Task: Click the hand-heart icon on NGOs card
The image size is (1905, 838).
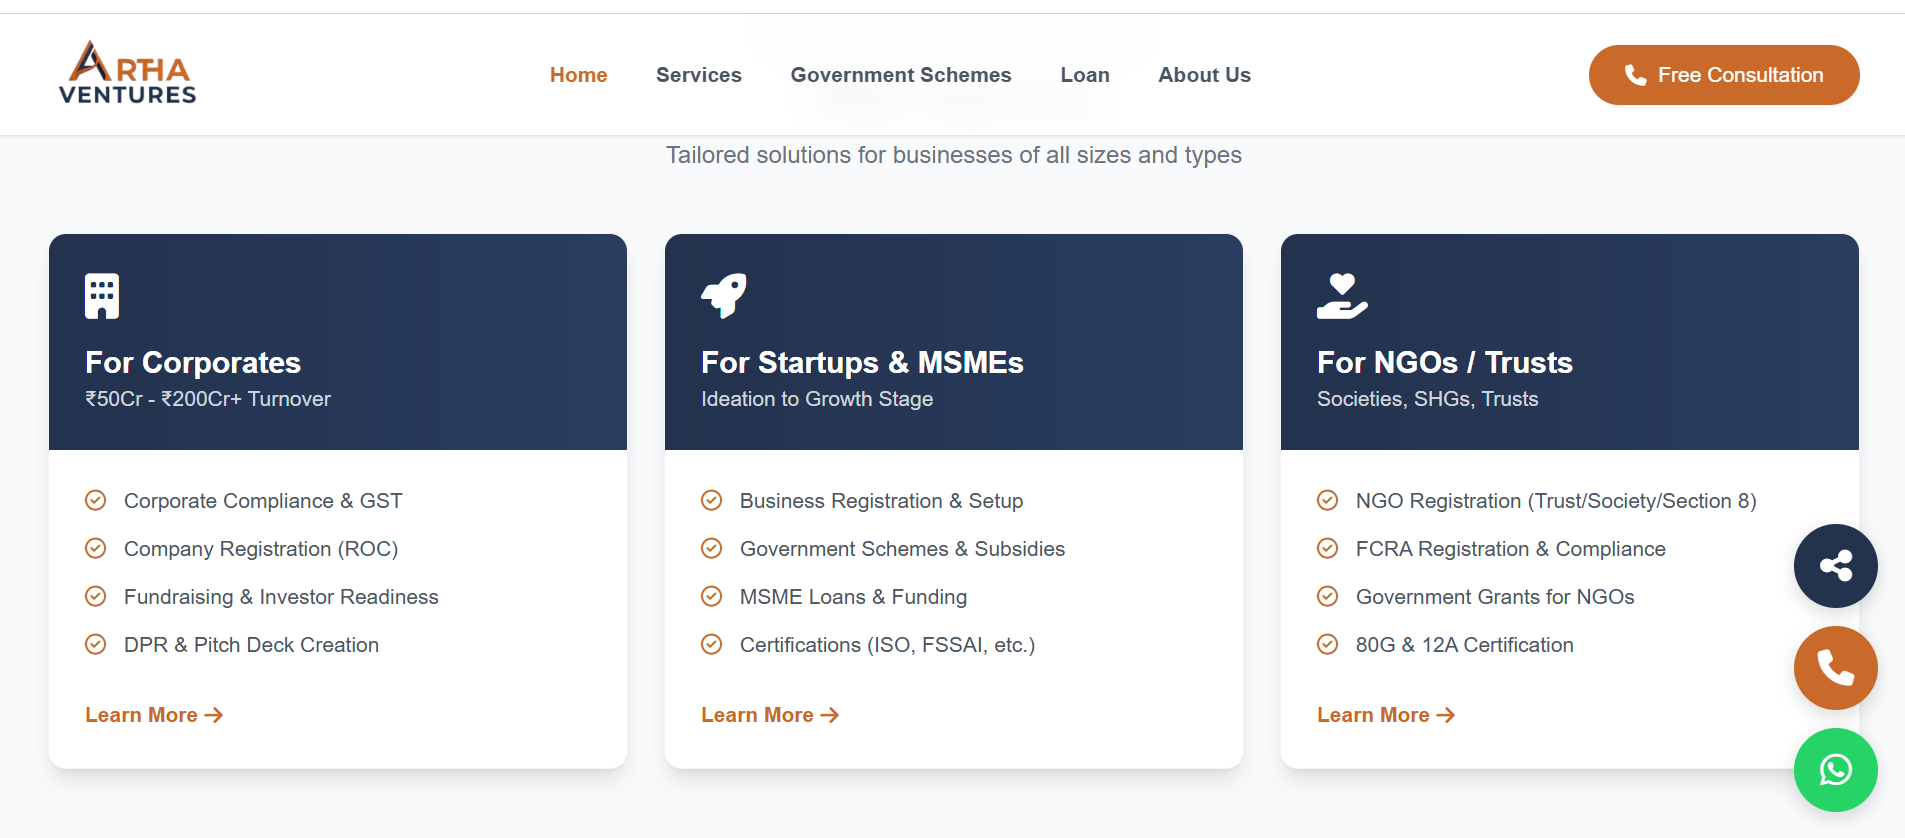Action: click(1342, 296)
